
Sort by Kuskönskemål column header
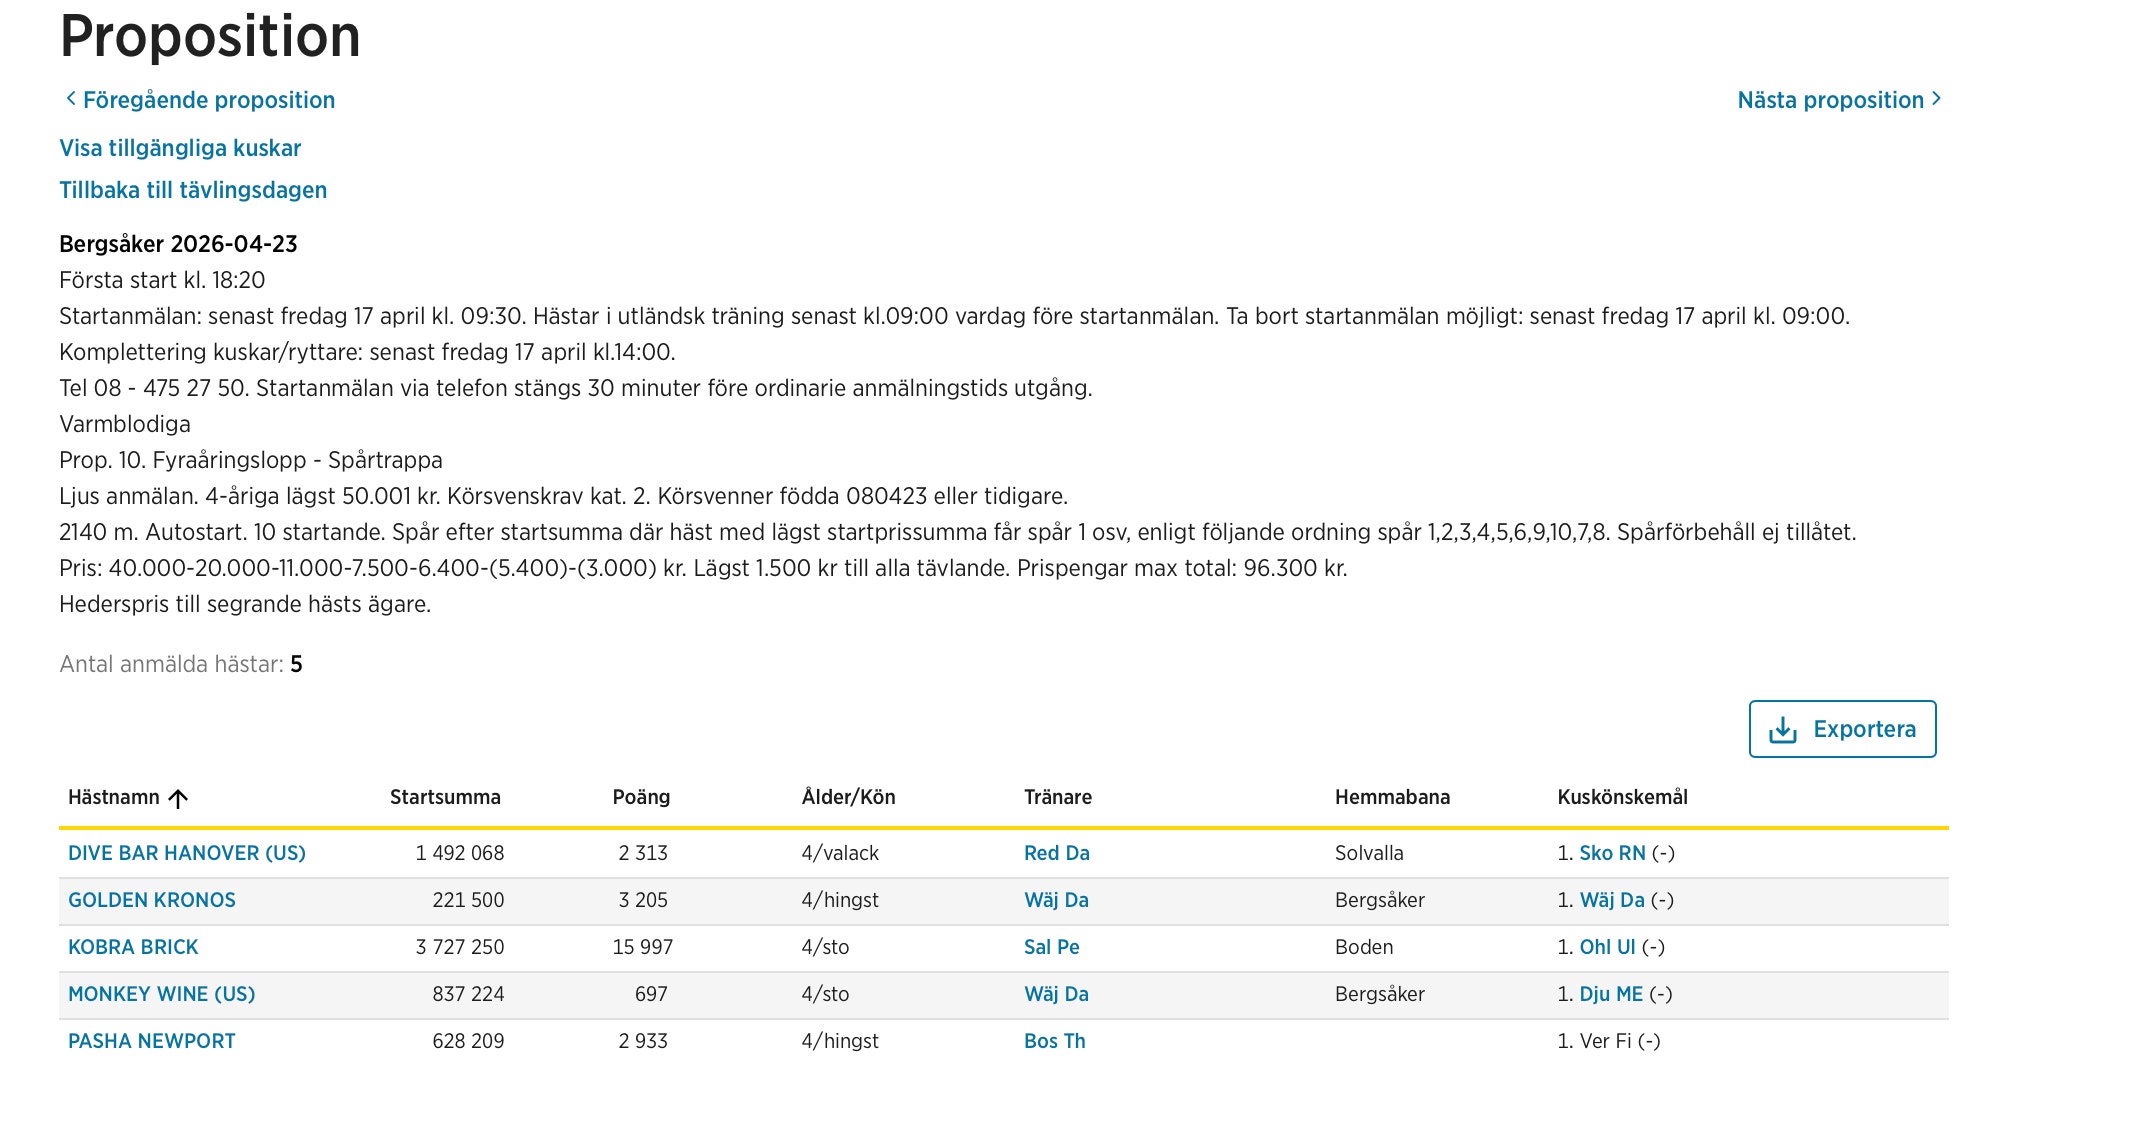pos(1622,797)
